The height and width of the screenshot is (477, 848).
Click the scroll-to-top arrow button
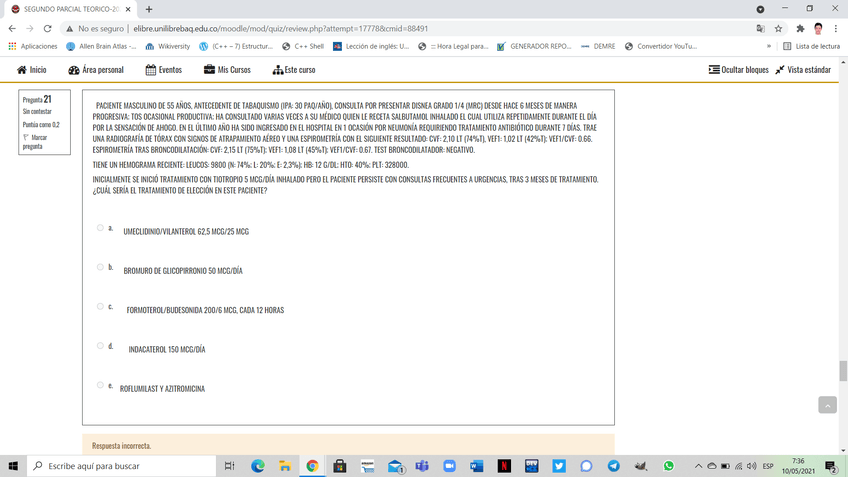827,405
